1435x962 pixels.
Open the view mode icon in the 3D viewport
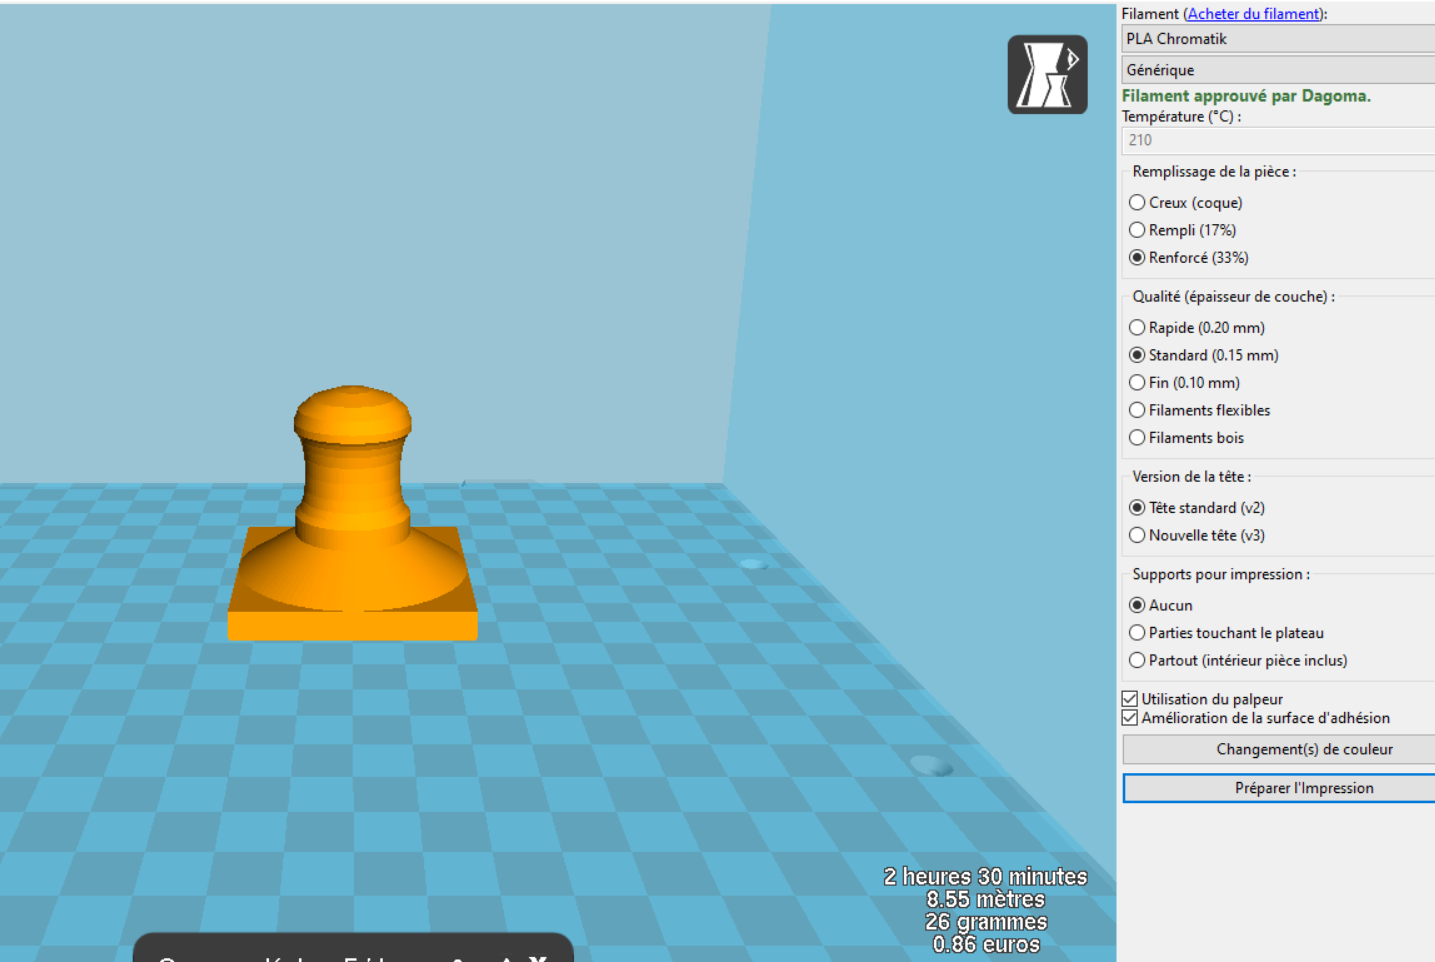[x=1047, y=75]
